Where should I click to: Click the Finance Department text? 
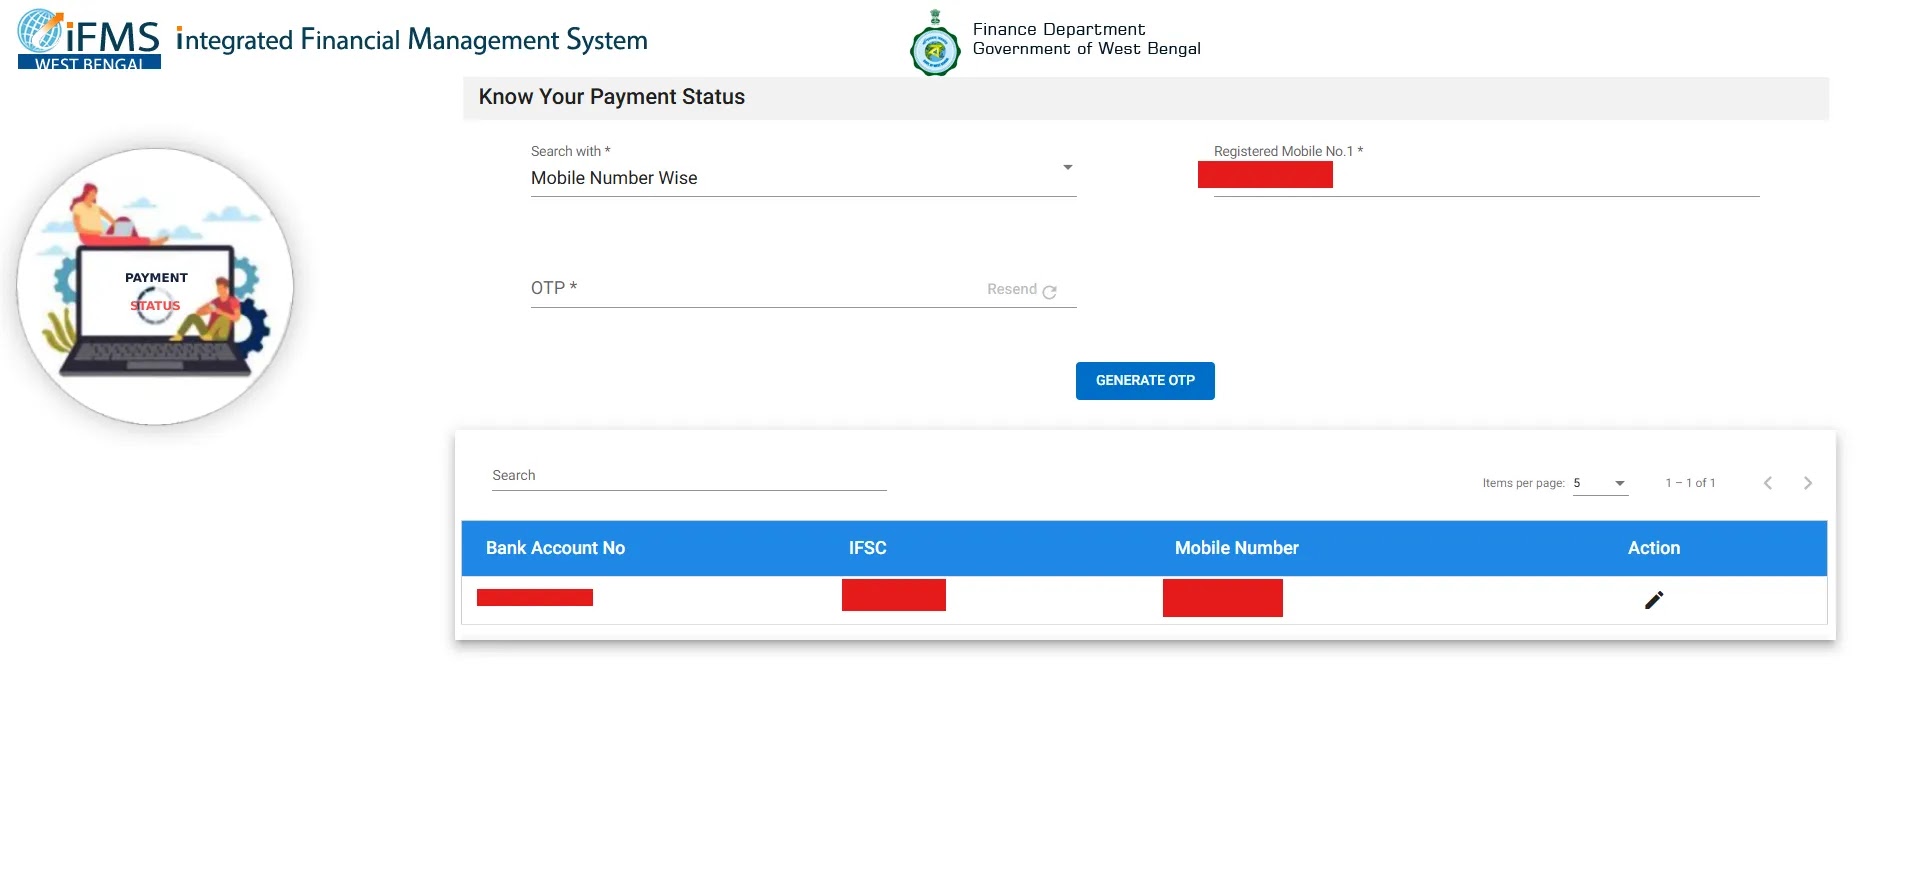[1059, 29]
